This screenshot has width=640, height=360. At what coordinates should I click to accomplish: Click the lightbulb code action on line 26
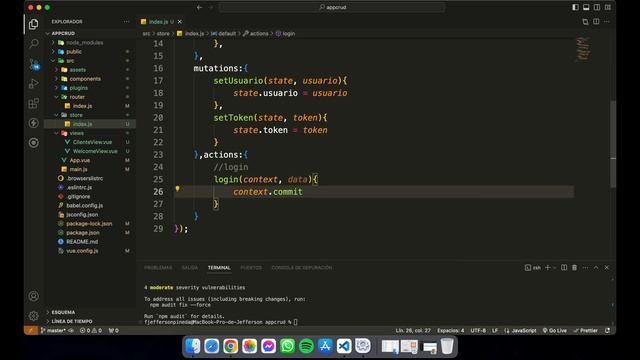pos(177,189)
